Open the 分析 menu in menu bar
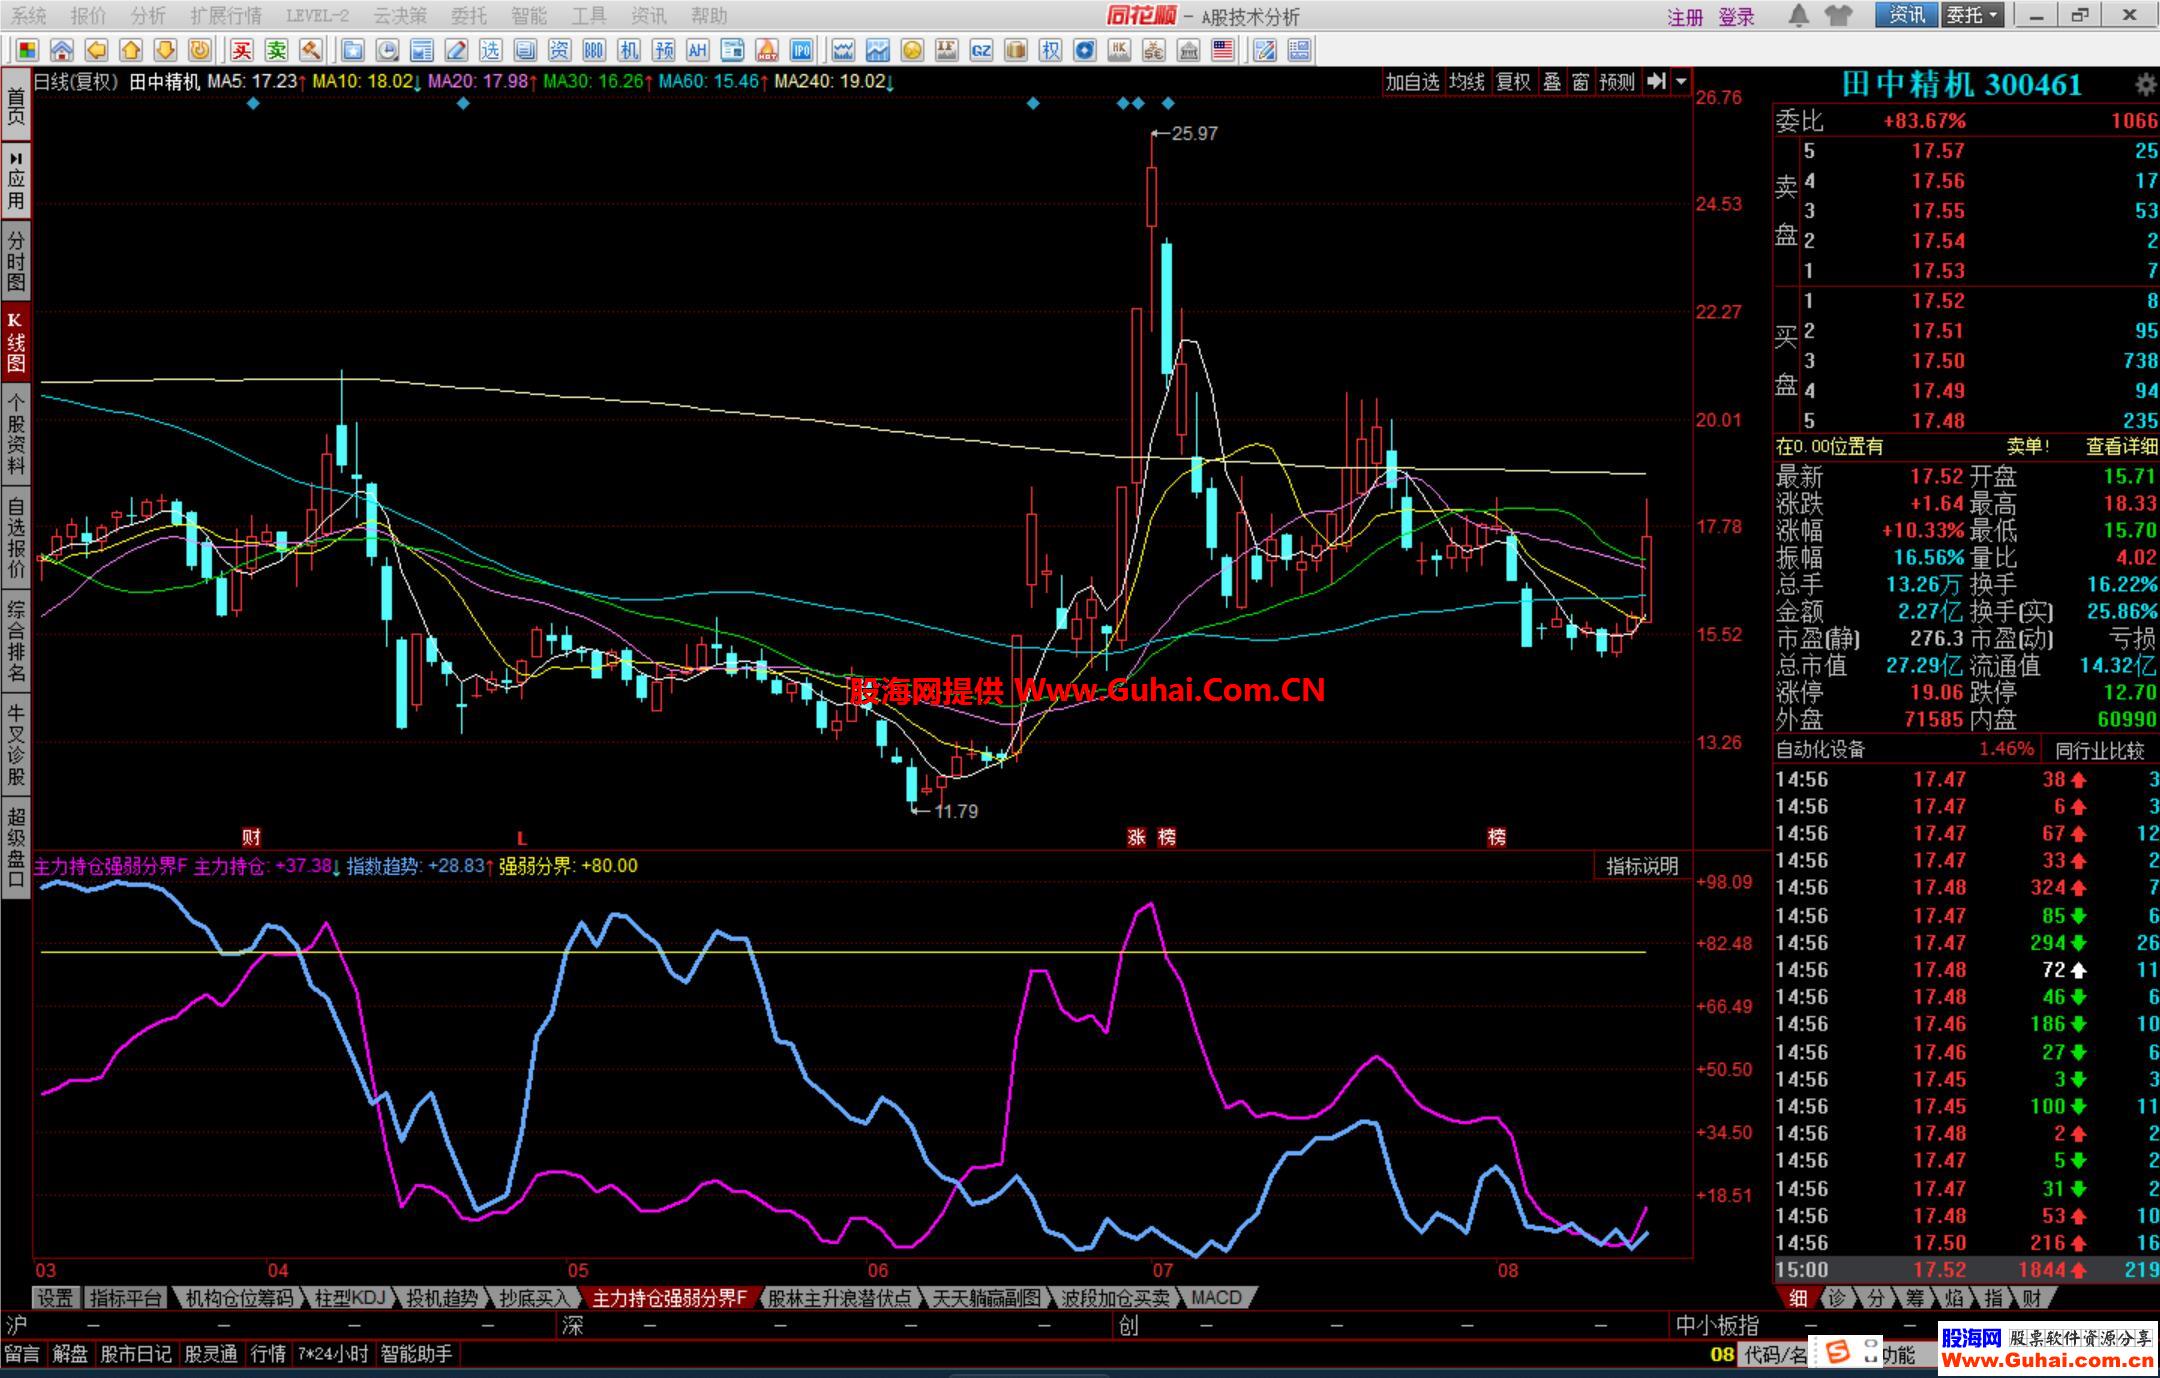The image size is (2160, 1378). point(148,16)
